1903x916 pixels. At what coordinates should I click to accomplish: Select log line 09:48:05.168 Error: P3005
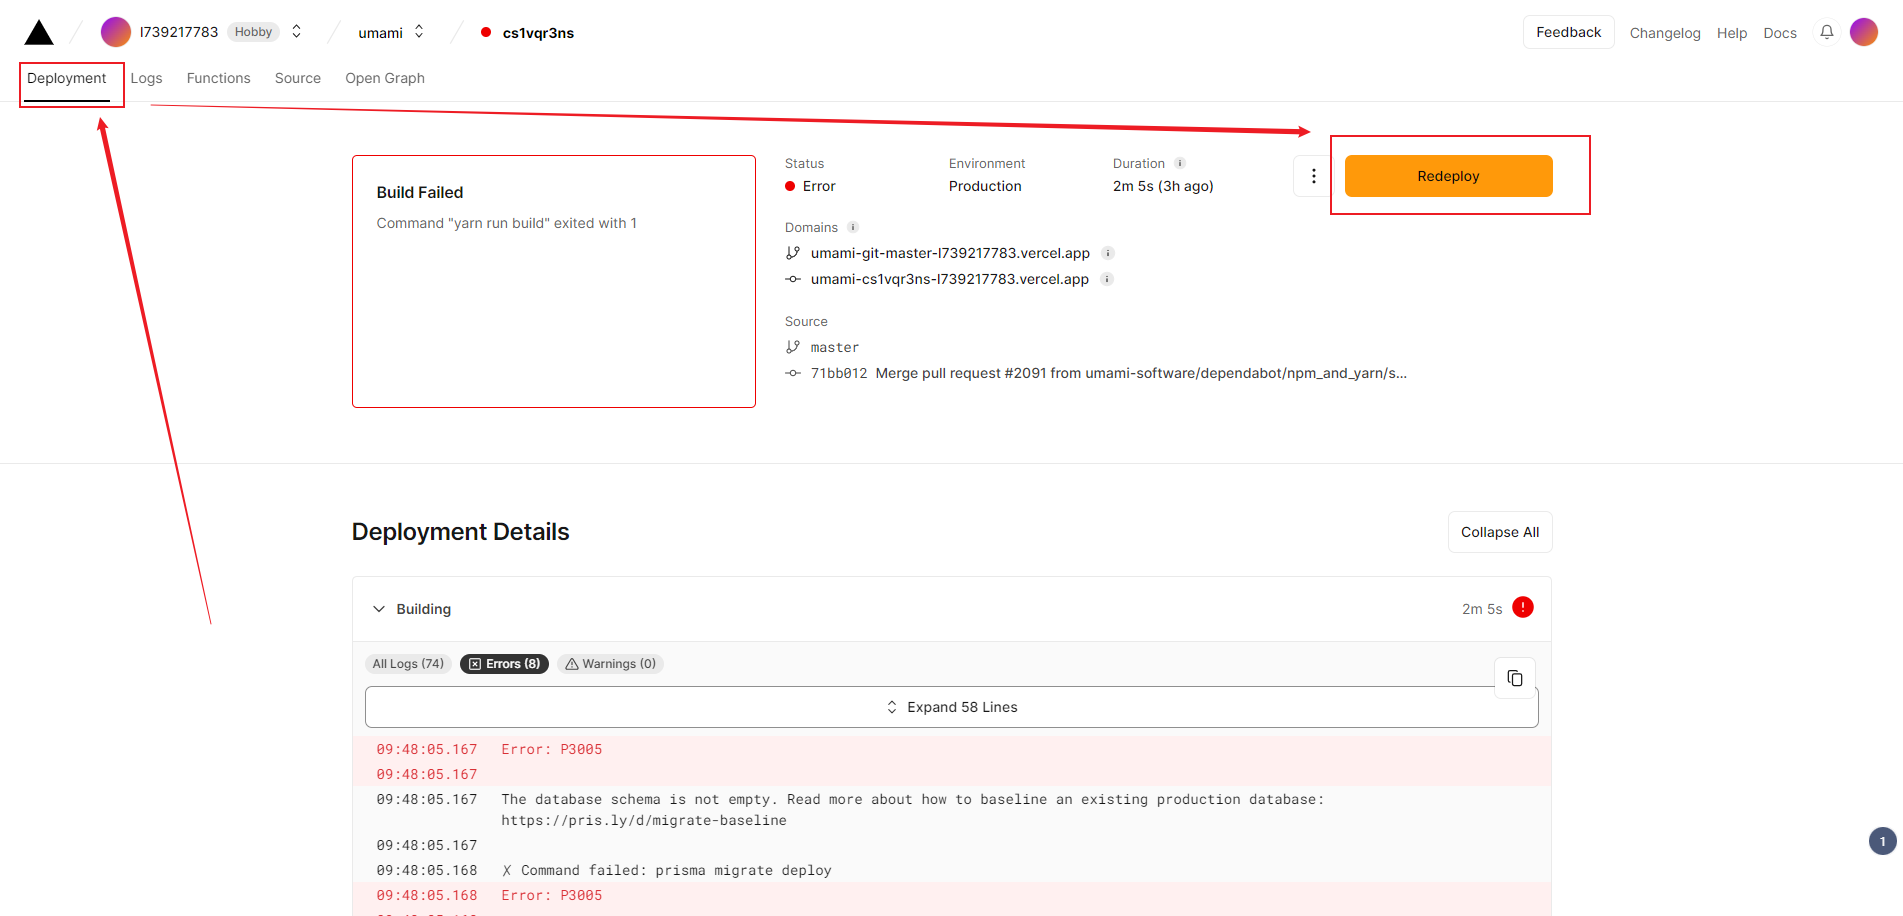[952, 895]
